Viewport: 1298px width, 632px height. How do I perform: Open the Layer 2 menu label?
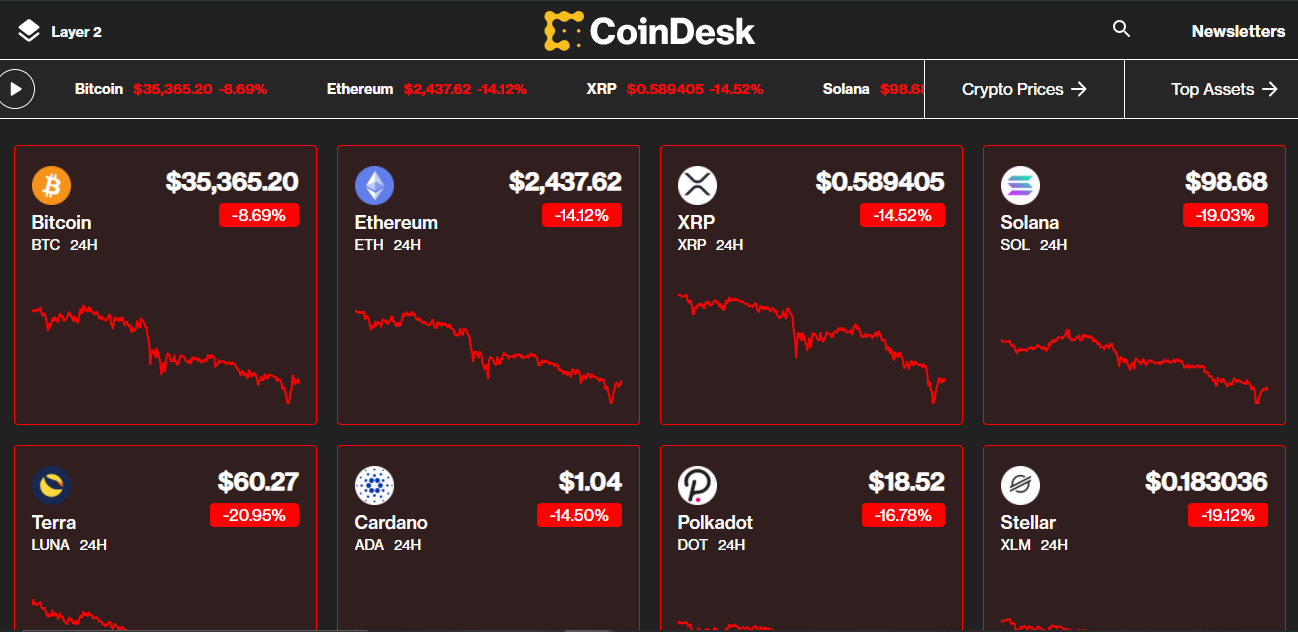(76, 32)
